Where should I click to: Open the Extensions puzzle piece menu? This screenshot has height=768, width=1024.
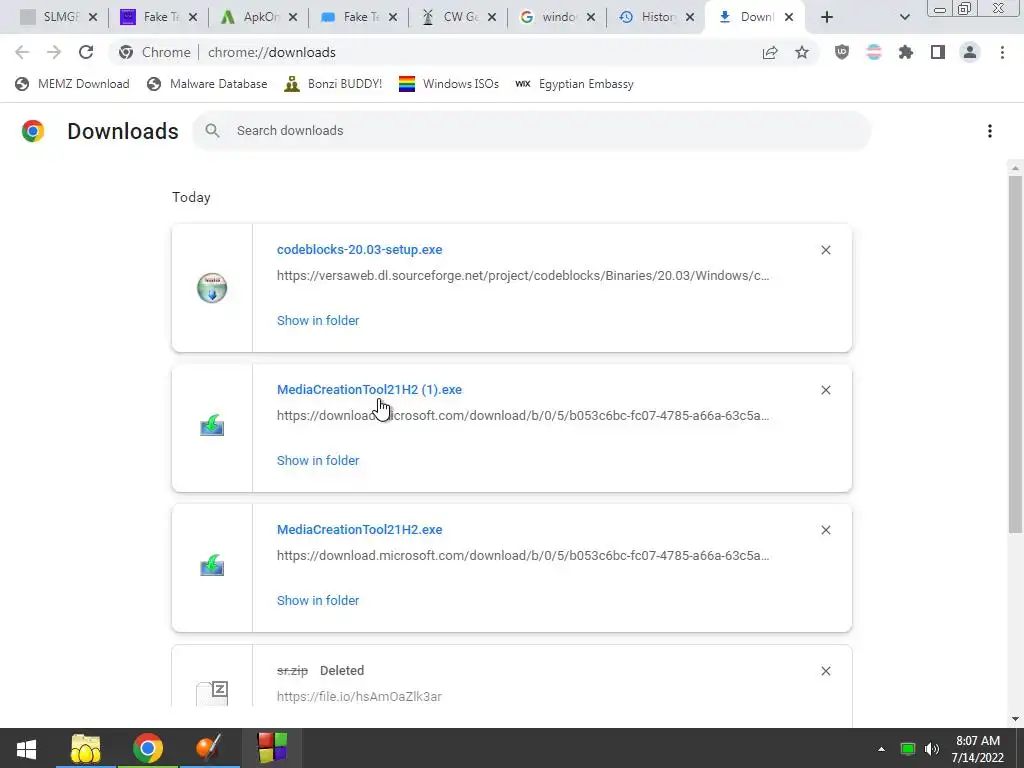(x=906, y=52)
